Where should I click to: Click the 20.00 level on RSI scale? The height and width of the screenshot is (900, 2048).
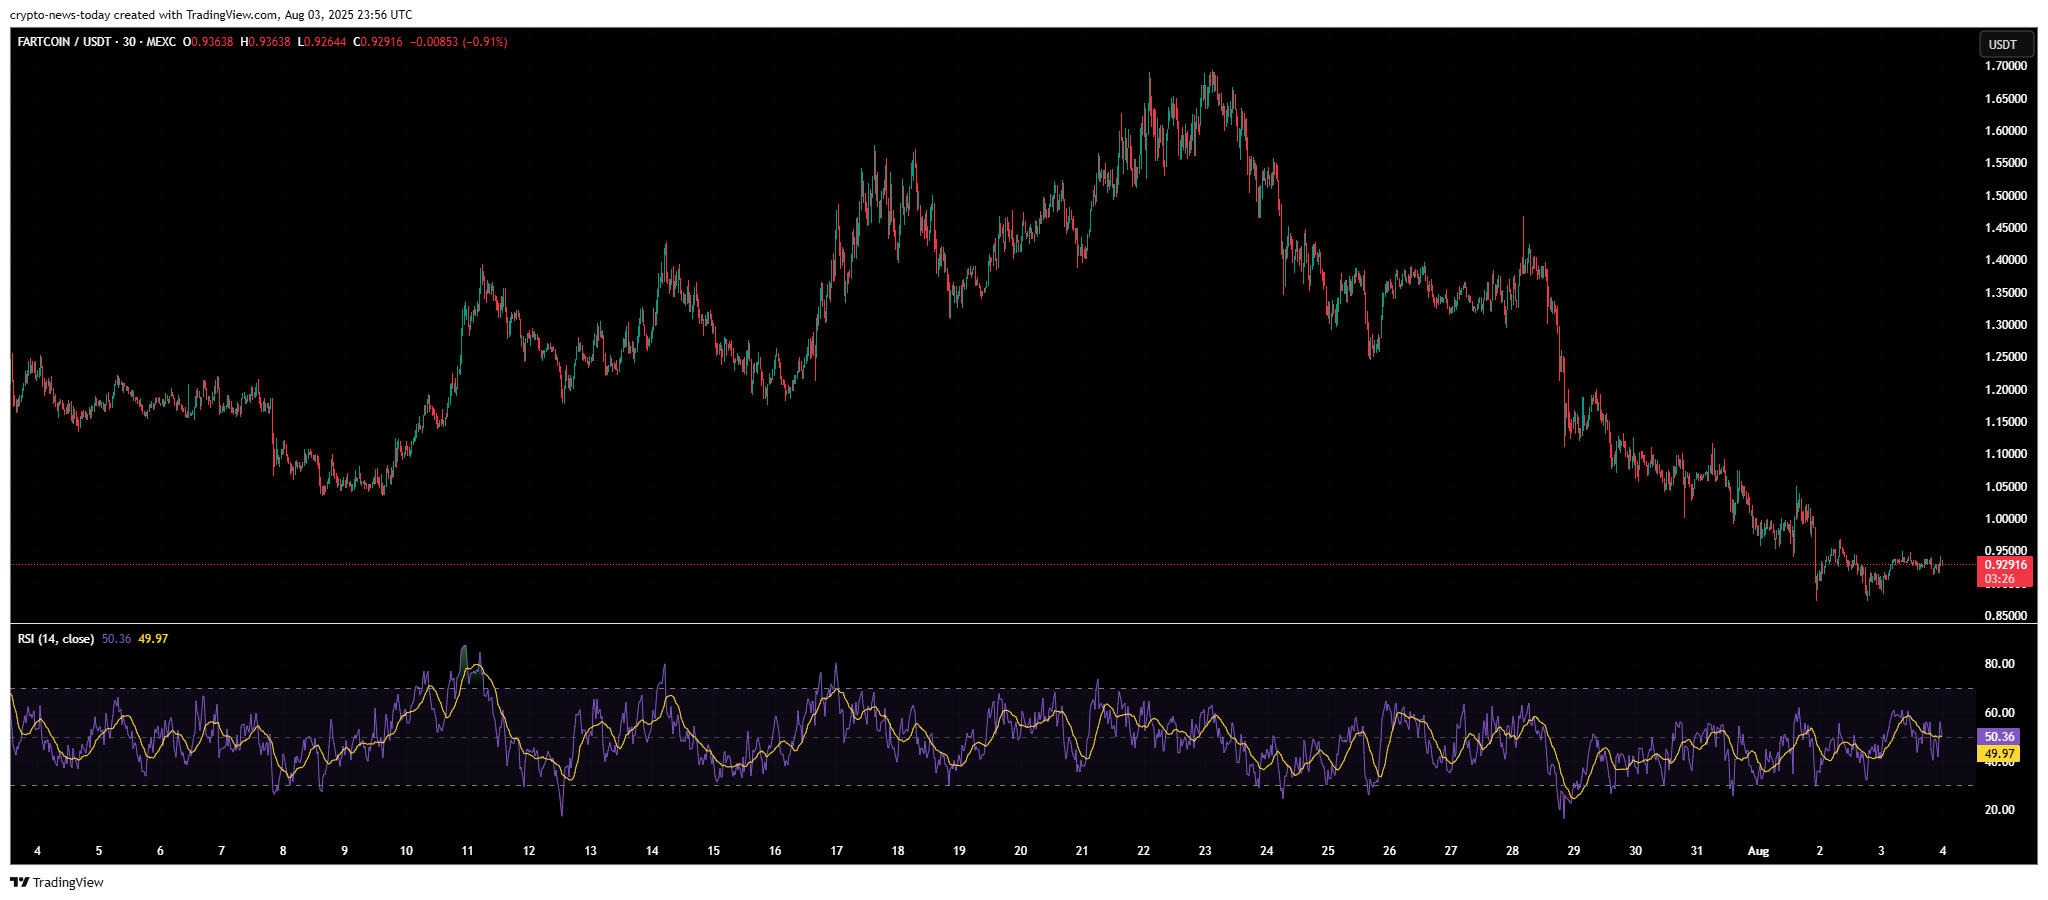pos(1999,810)
